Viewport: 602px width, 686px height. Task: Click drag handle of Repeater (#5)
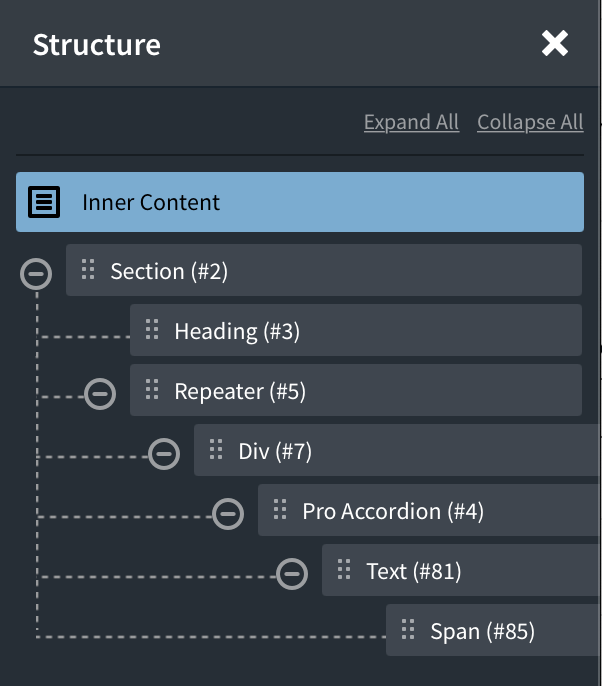coord(152,390)
